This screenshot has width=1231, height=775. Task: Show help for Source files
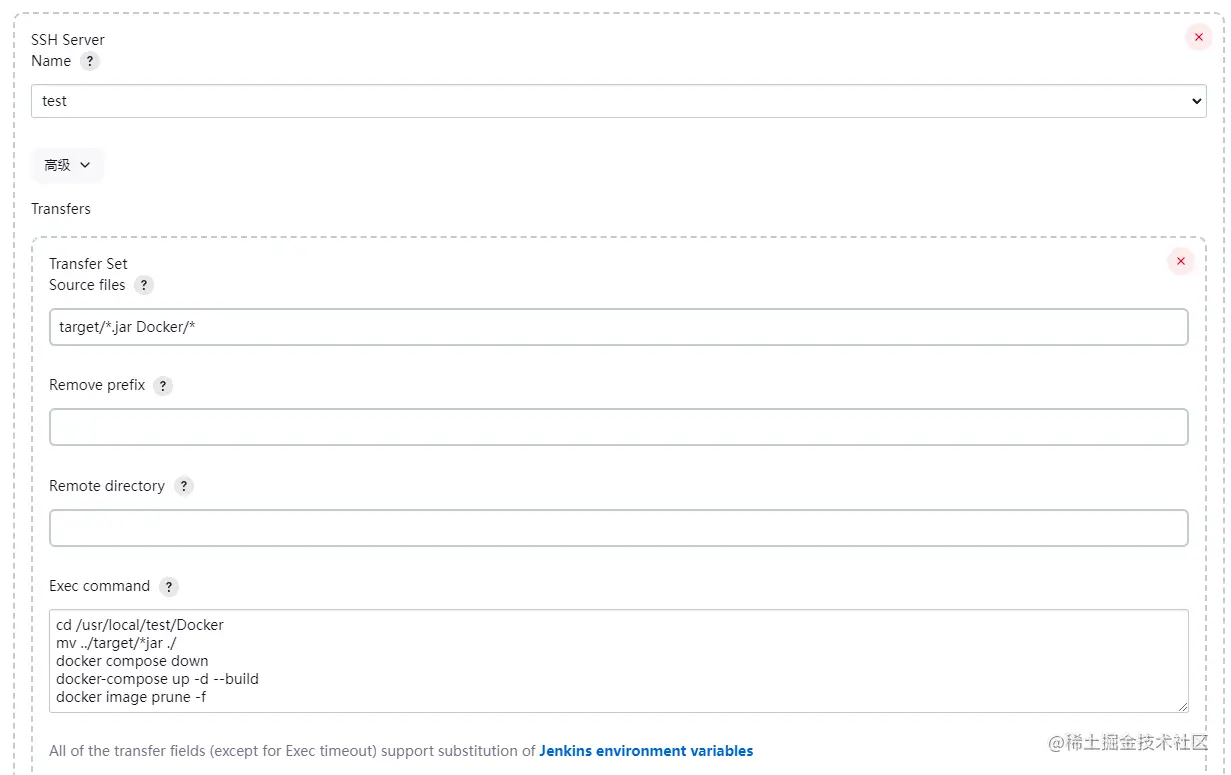pos(144,285)
